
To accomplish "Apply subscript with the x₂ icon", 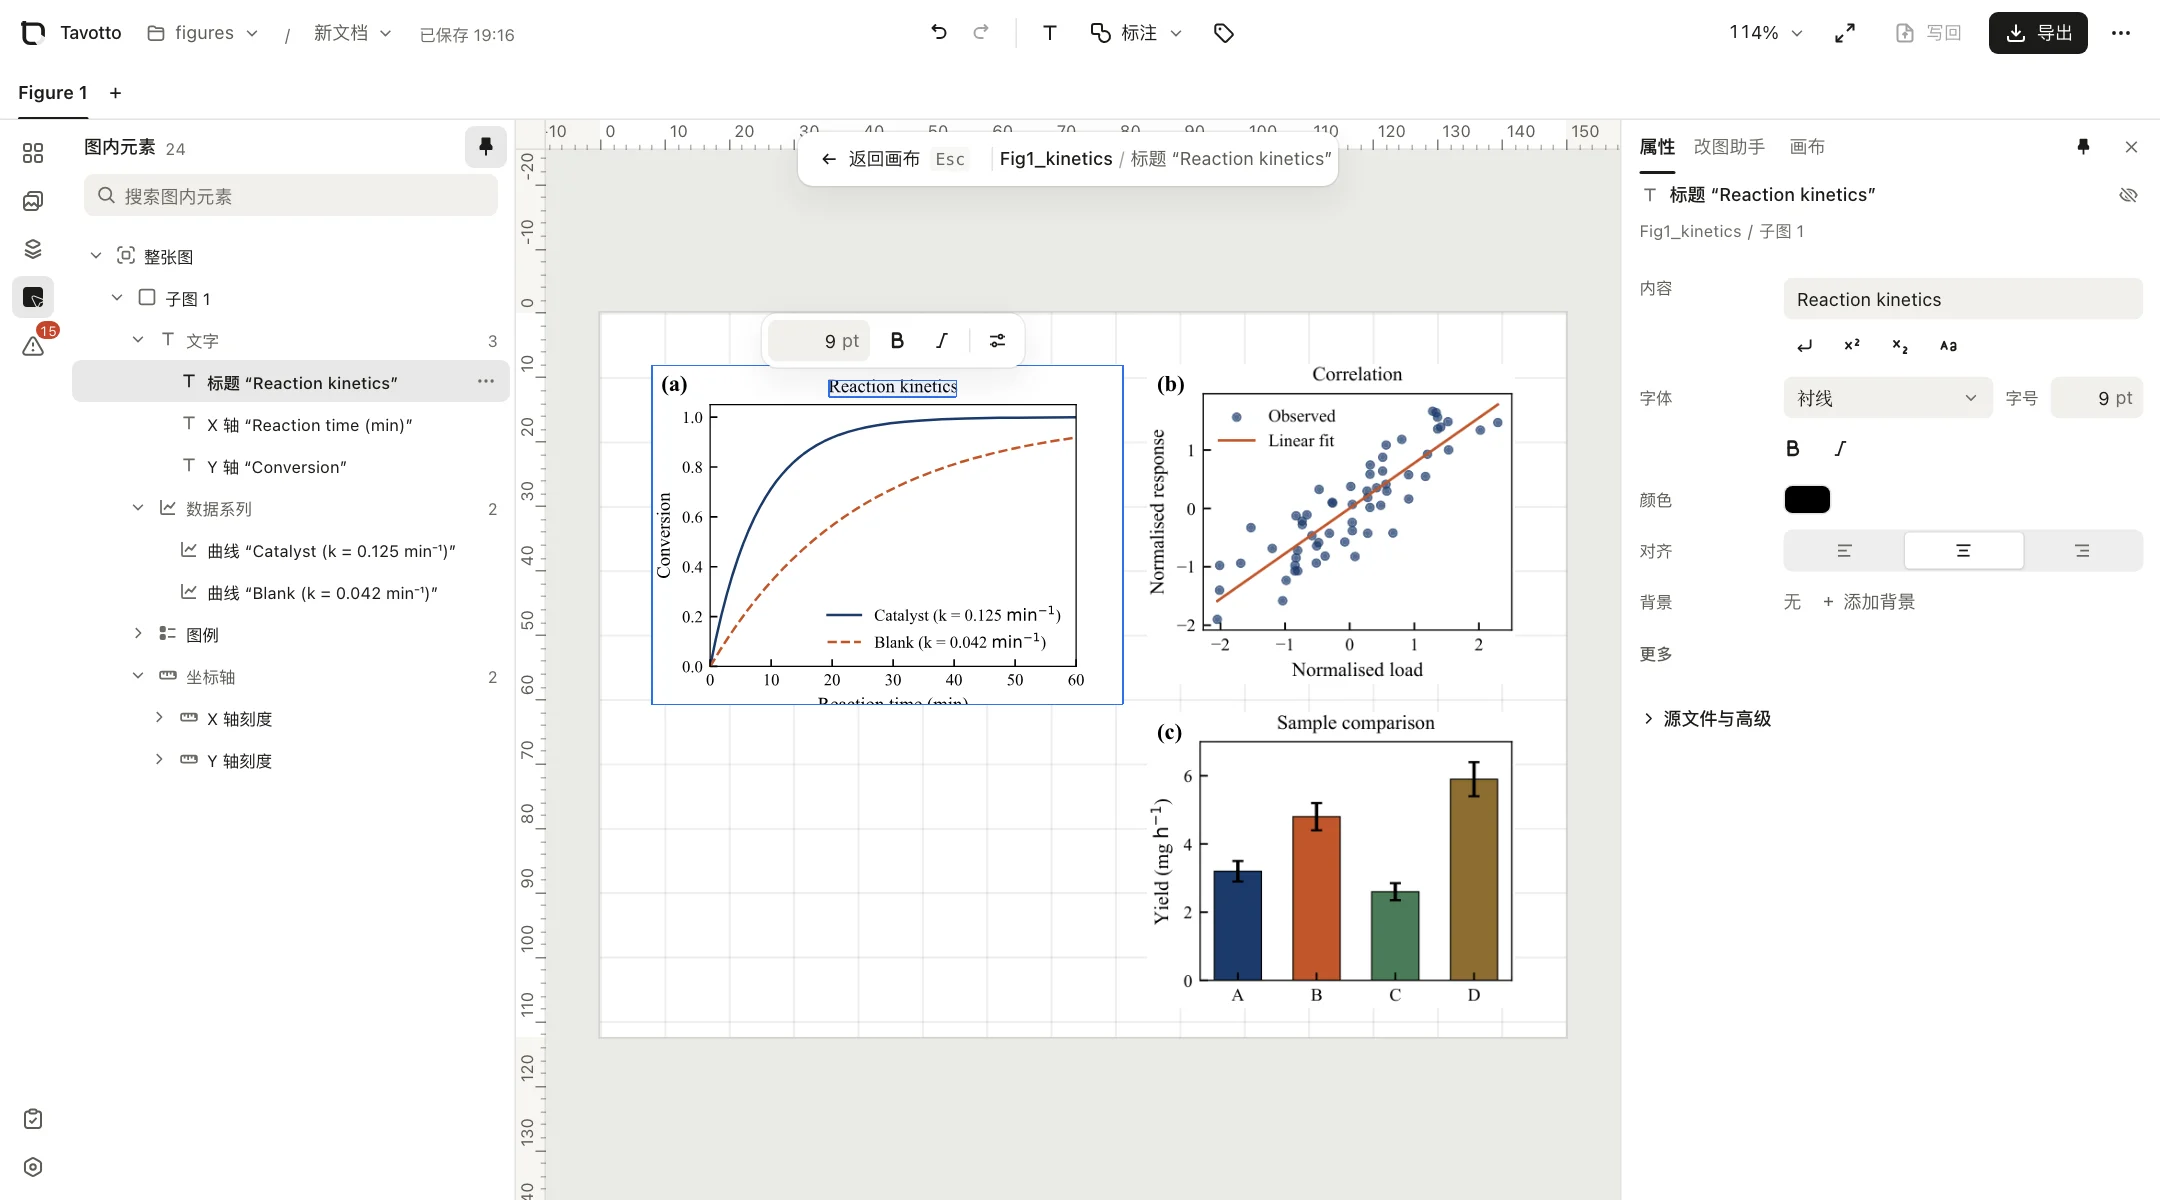I will (x=1900, y=346).
